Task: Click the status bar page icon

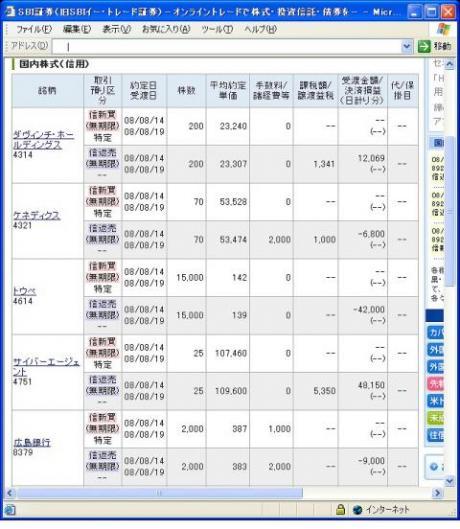Action: (10, 509)
